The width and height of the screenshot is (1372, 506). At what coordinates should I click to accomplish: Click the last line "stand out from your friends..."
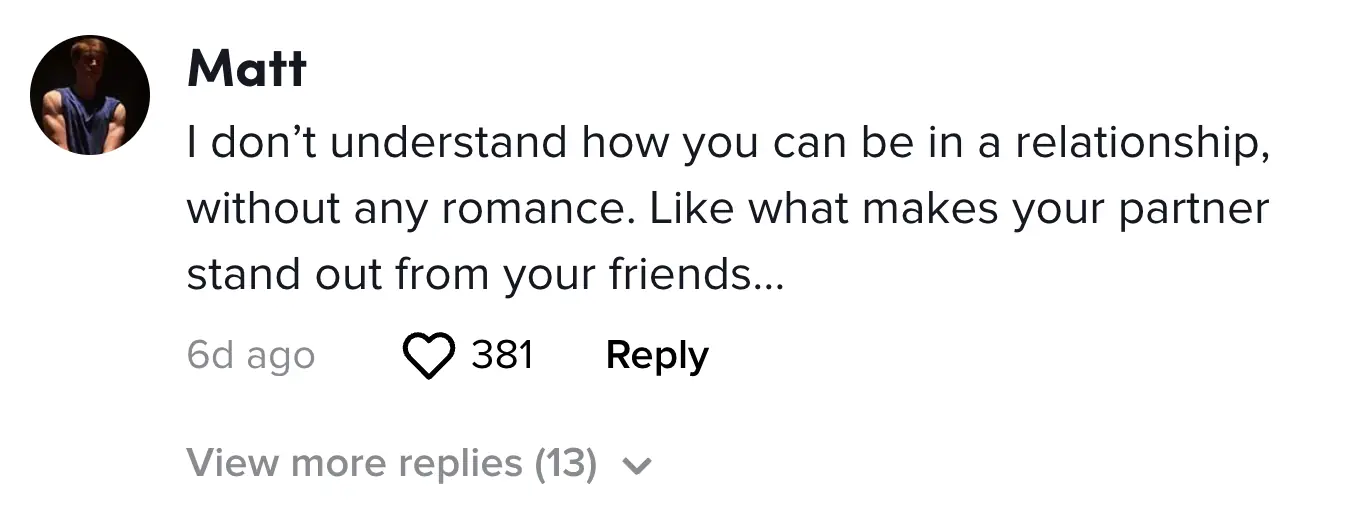pyautogui.click(x=485, y=274)
